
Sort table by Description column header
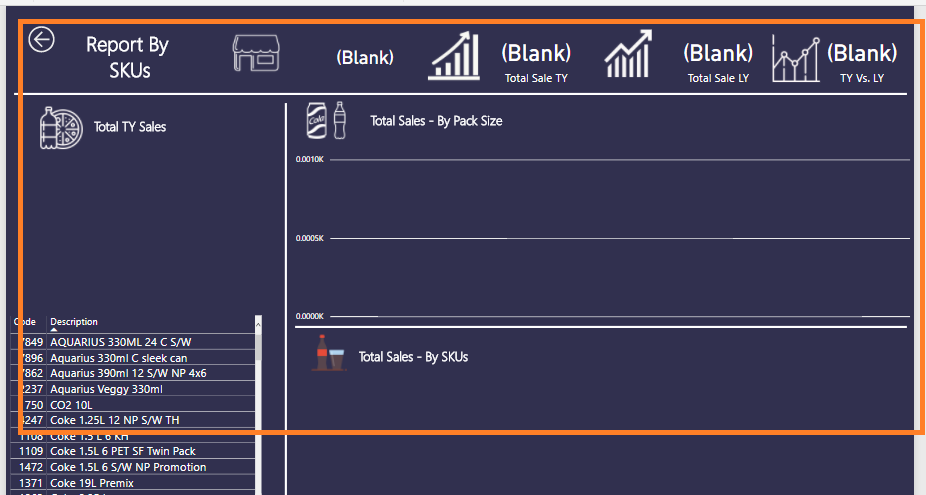tap(74, 322)
